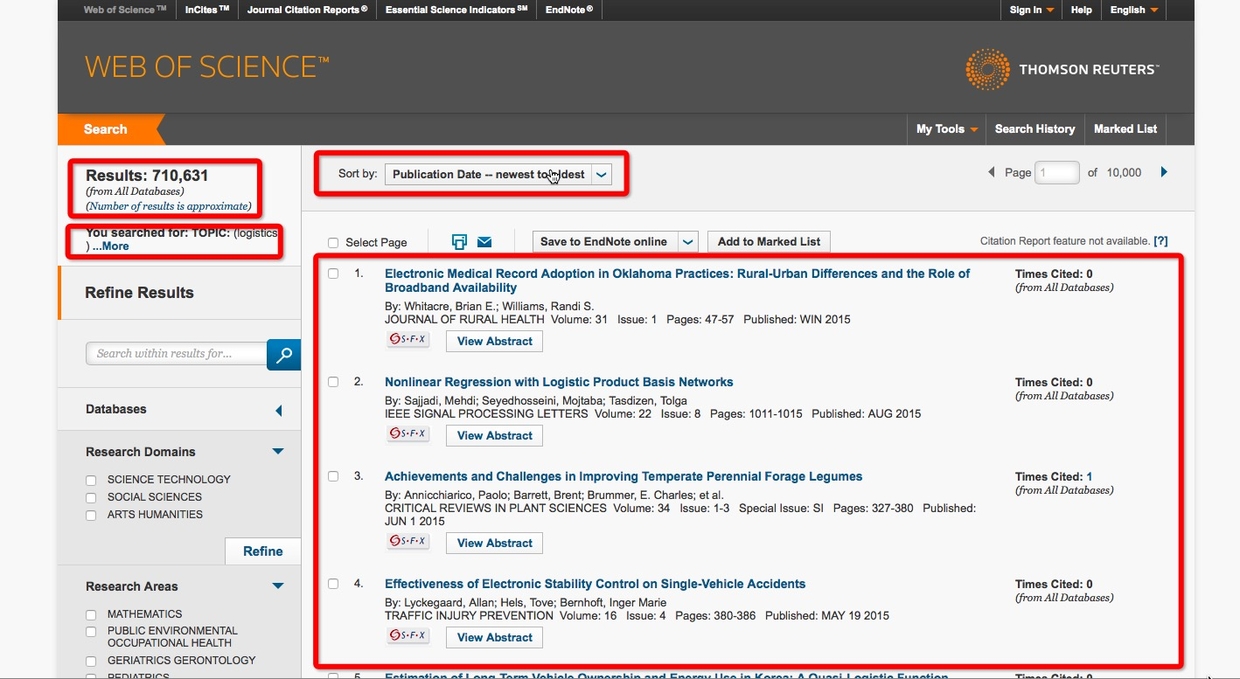This screenshot has height=679, width=1240.
Task: View Abstract for Electronic Stability Control result
Action: pyautogui.click(x=495, y=637)
